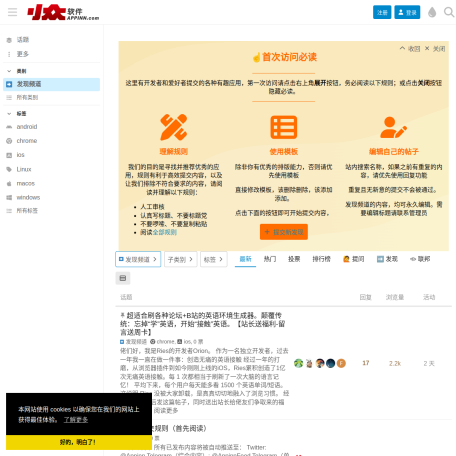Open the 全部规则 link in the banner
The height and width of the screenshot is (456, 456).
tap(165, 232)
